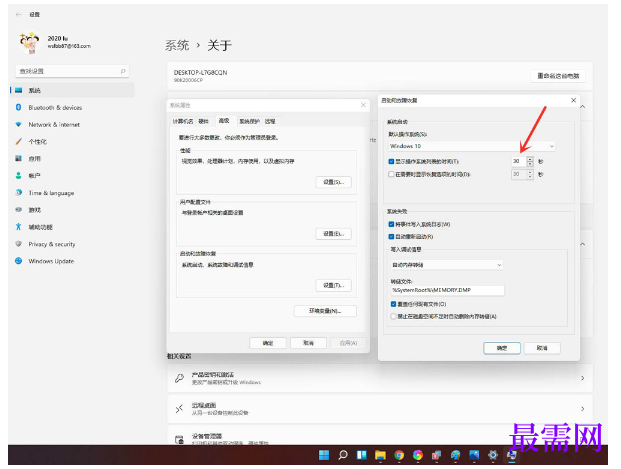Click the user account avatar picture
Image resolution: width=621 pixels, height=469 pixels.
(30, 42)
